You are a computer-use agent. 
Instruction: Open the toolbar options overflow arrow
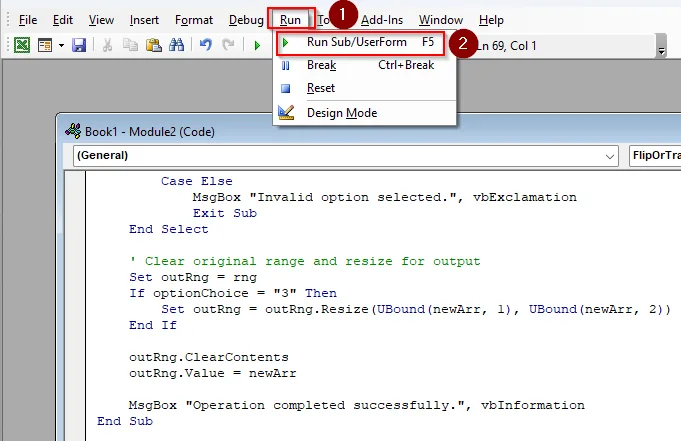click(661, 46)
